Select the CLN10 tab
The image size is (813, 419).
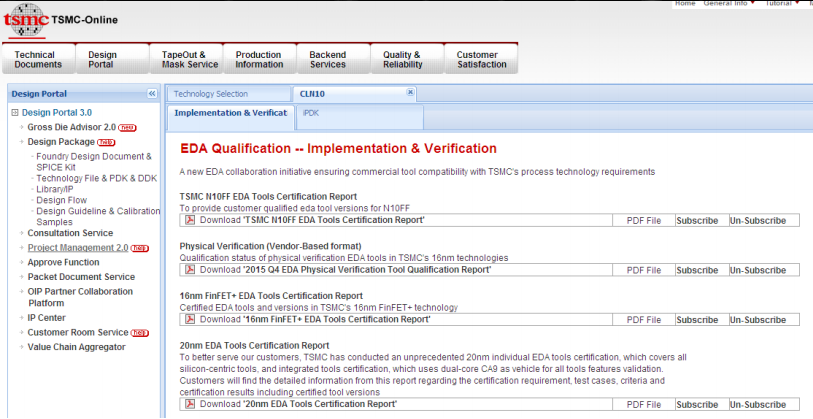coord(353,94)
